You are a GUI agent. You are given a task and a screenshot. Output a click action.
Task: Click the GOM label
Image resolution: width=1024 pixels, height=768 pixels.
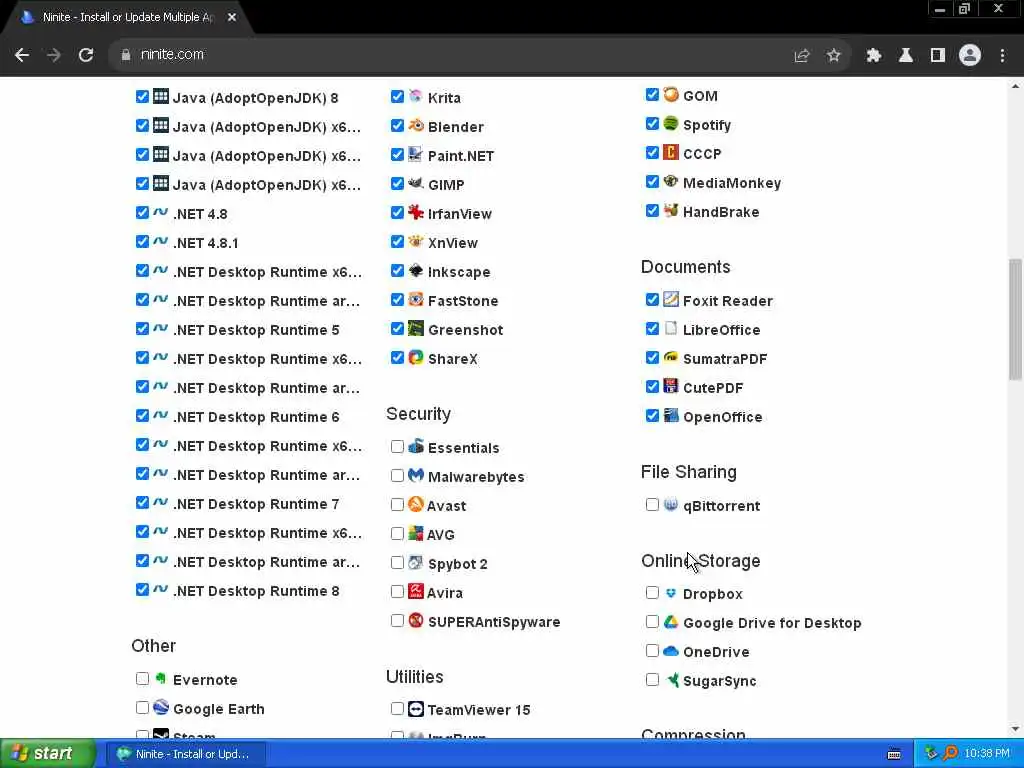pos(700,96)
